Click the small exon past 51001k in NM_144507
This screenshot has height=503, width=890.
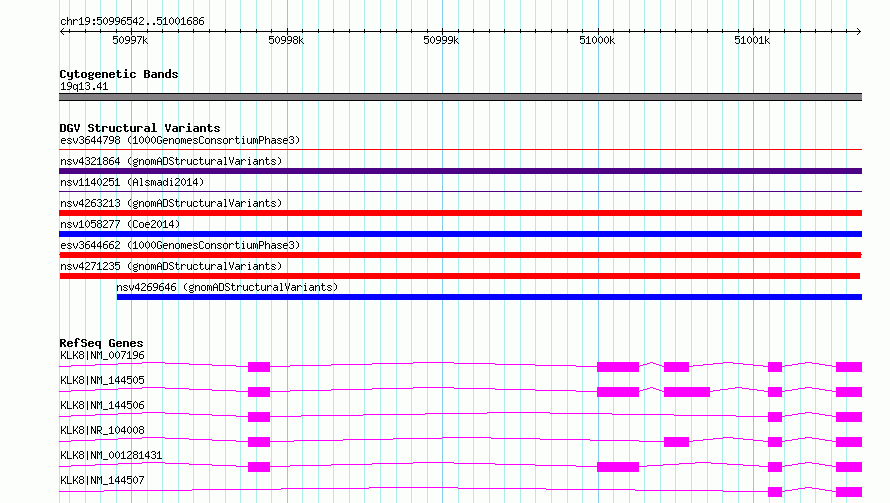(x=775, y=492)
